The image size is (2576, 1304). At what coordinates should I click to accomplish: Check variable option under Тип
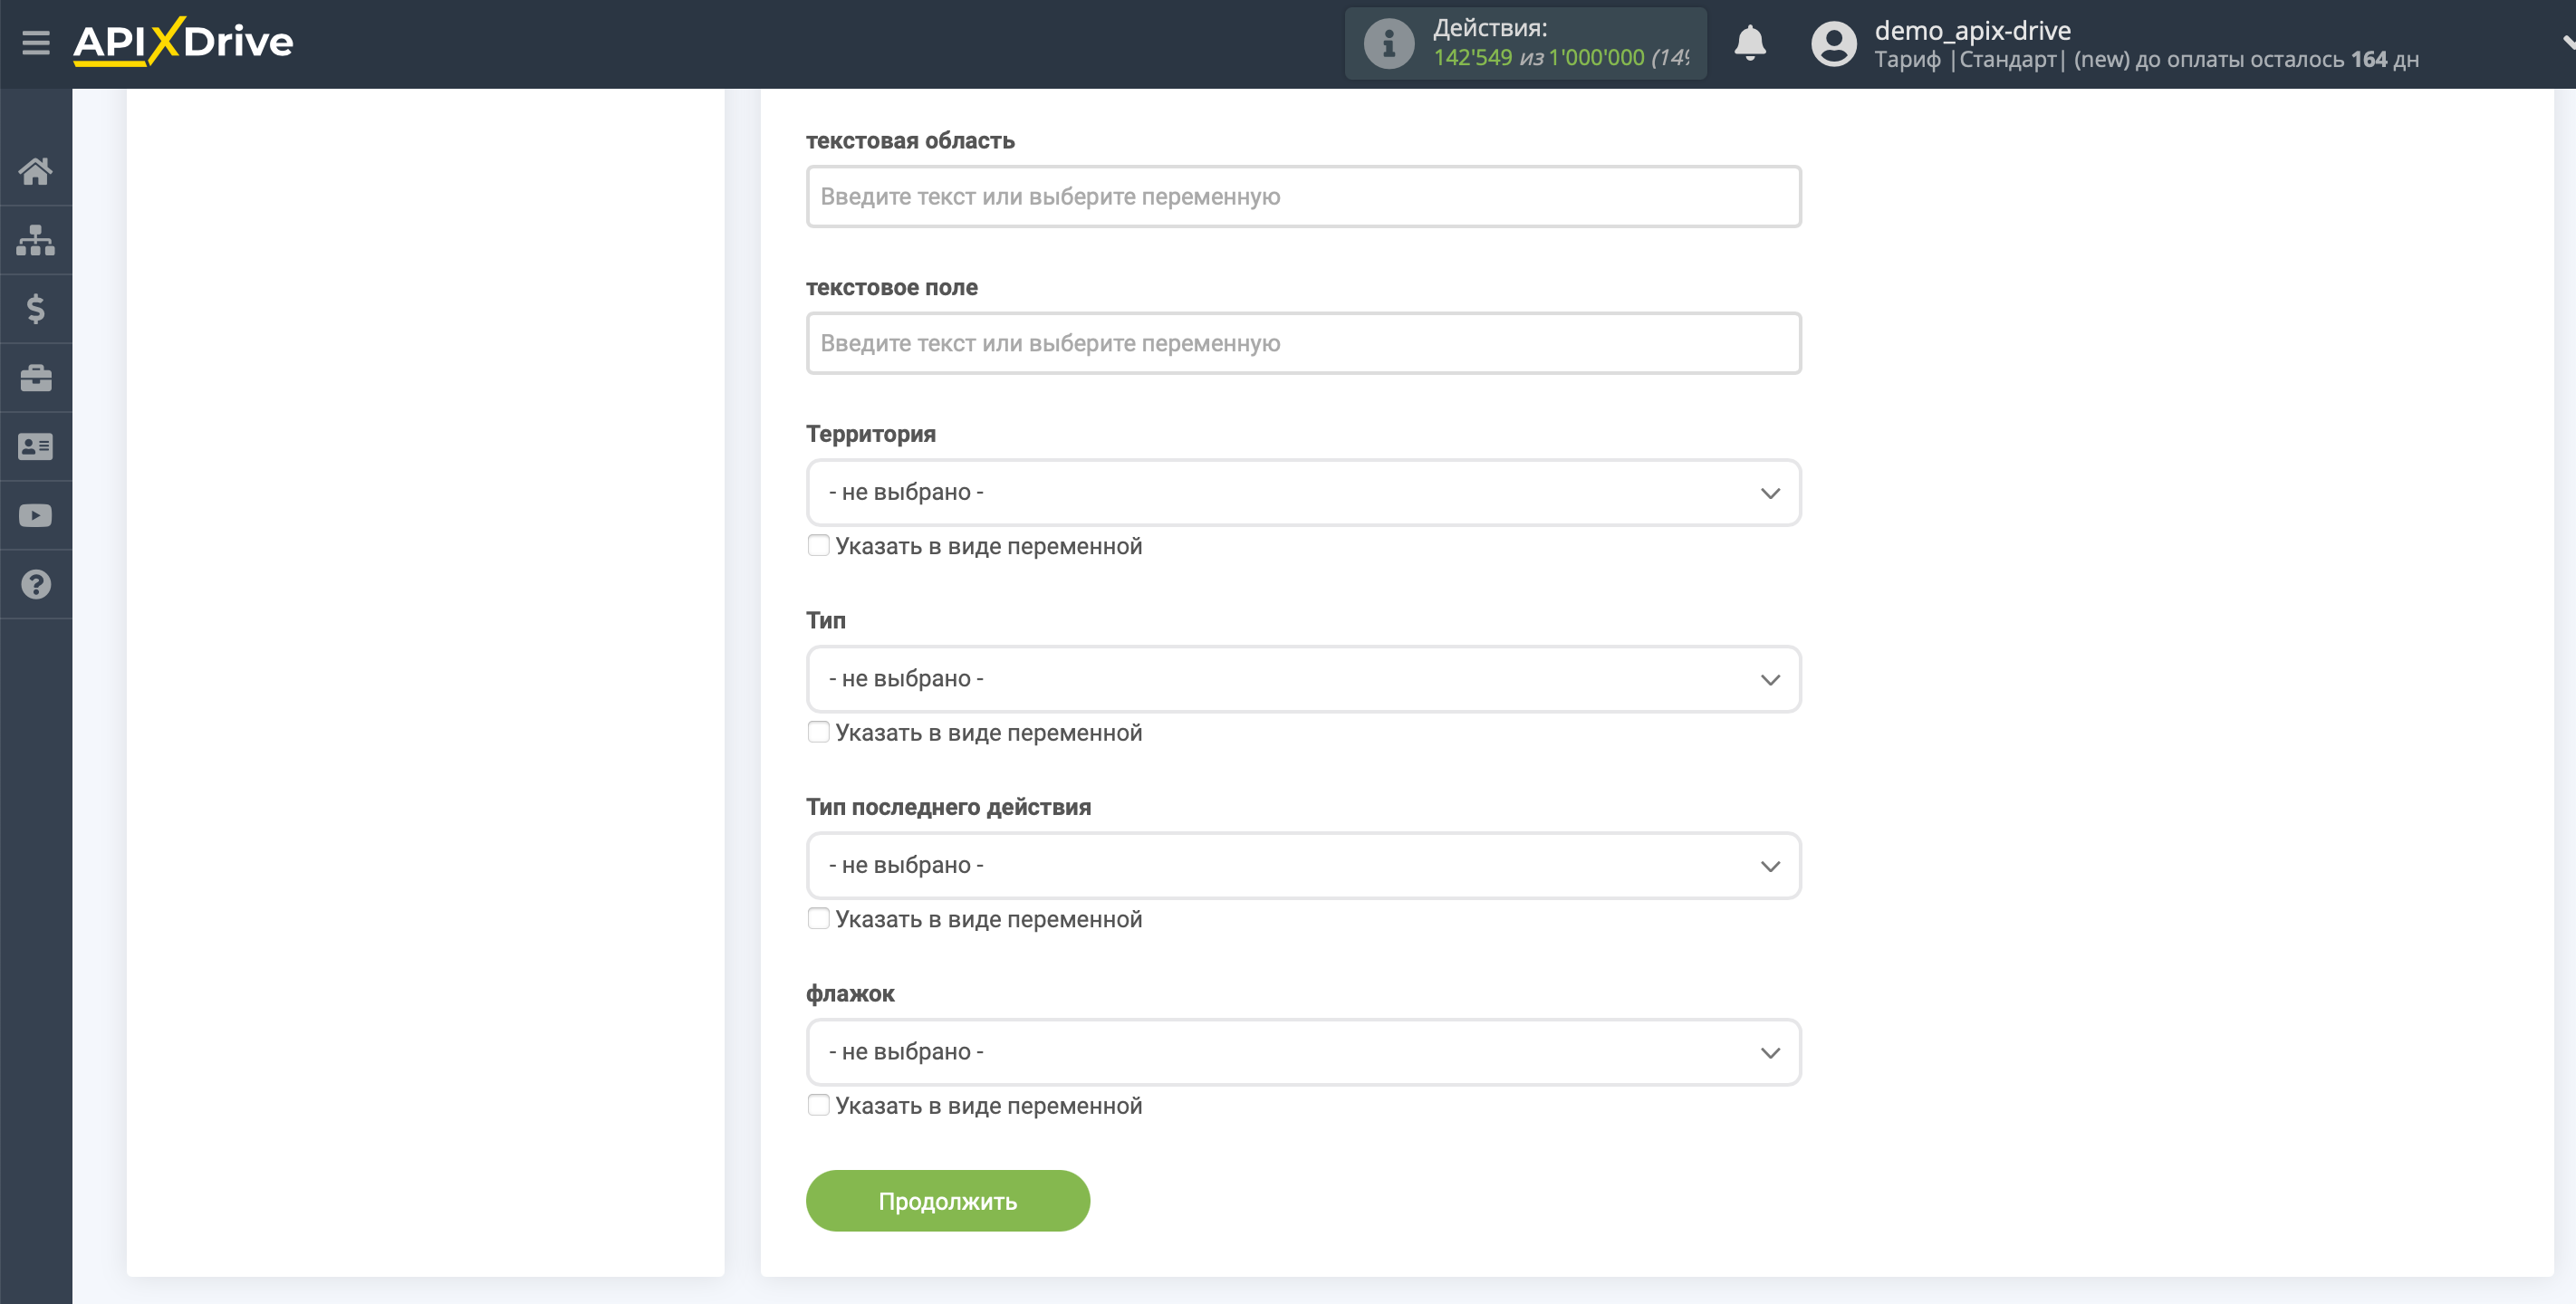(x=818, y=732)
